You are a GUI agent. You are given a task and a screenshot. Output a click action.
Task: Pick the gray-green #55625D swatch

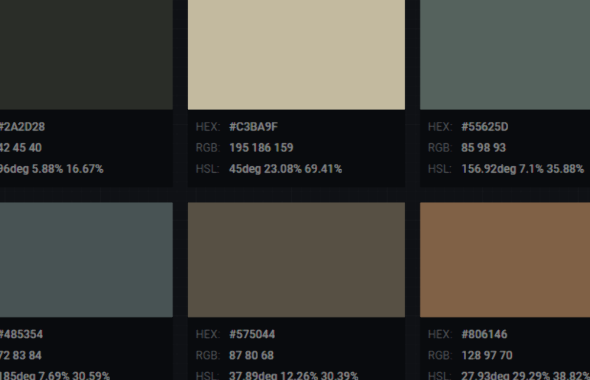[505, 55]
